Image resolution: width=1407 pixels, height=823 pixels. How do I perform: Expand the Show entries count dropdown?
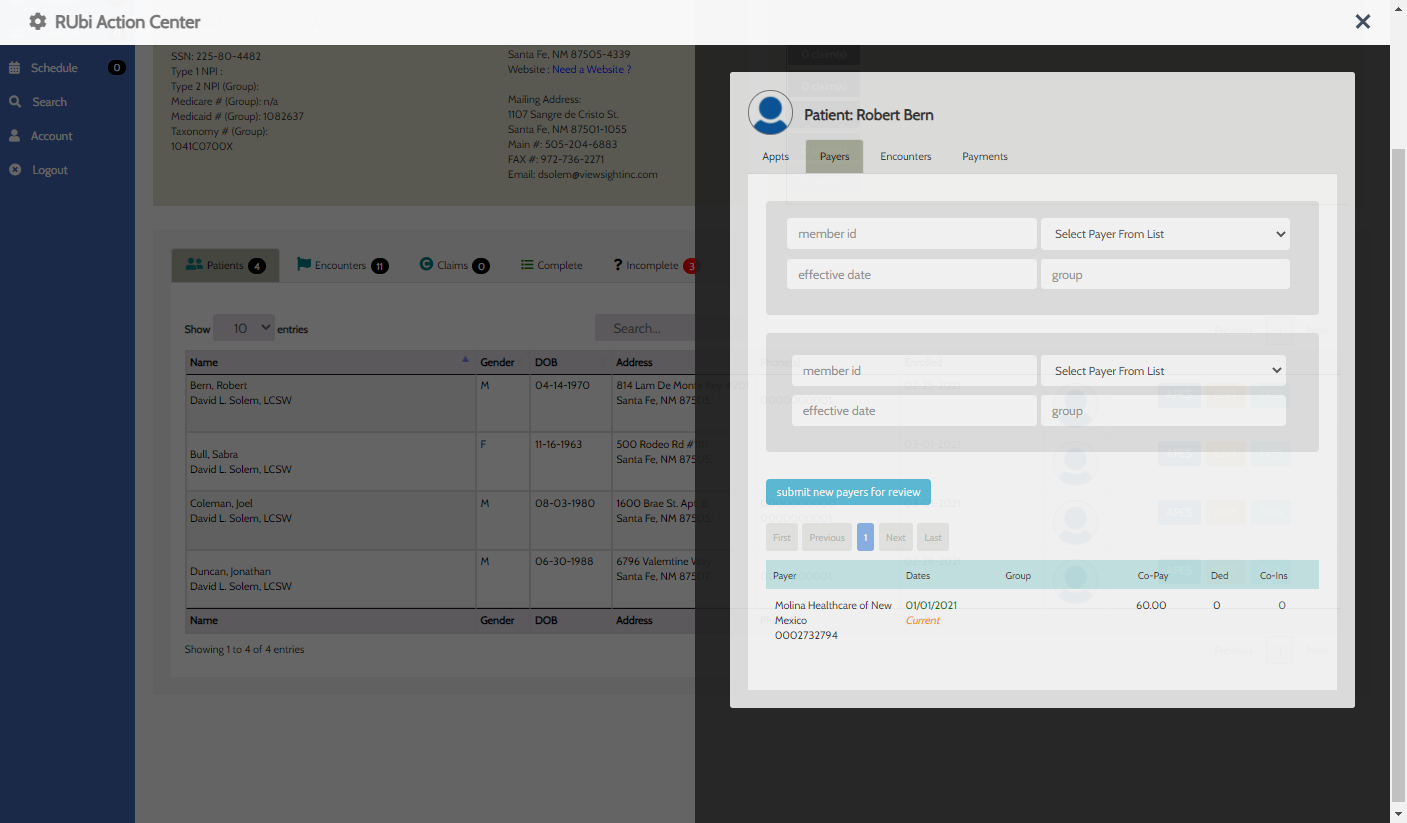(x=244, y=328)
